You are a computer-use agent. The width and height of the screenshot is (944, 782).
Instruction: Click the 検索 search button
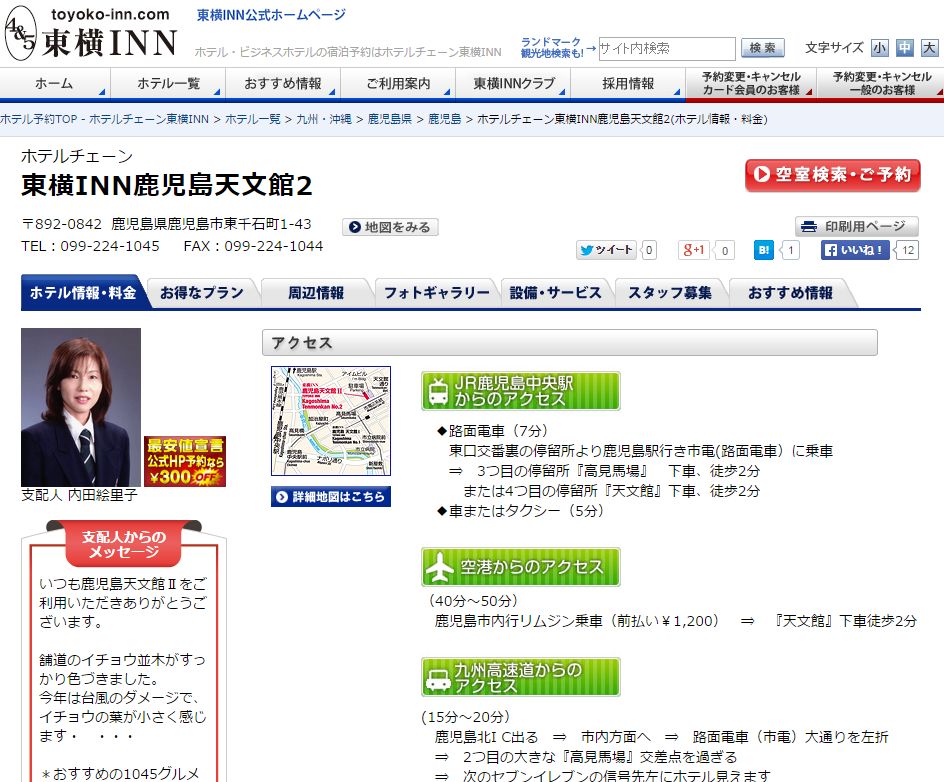(762, 48)
